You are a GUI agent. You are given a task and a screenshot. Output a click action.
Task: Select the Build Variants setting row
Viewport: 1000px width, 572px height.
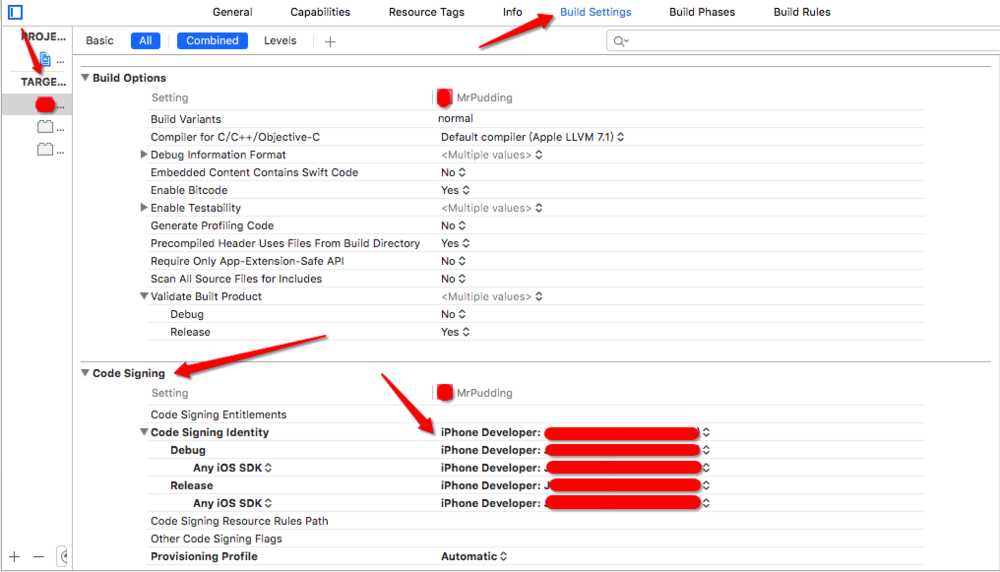(536, 119)
